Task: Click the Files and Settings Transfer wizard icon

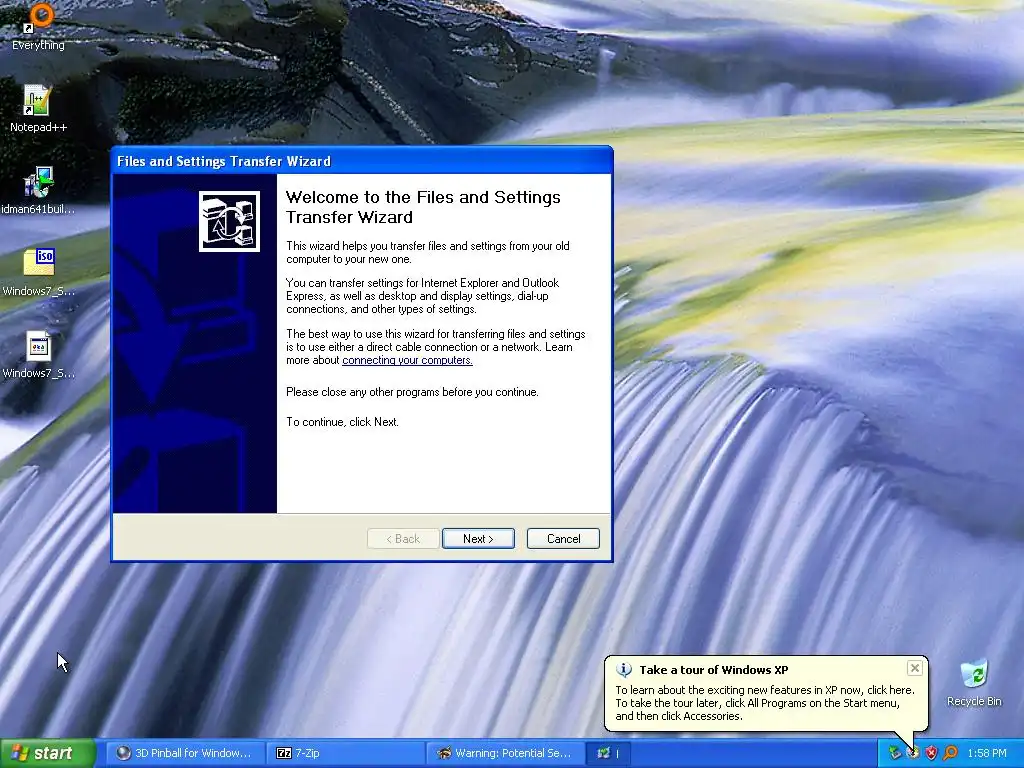Action: pyautogui.click(x=229, y=221)
